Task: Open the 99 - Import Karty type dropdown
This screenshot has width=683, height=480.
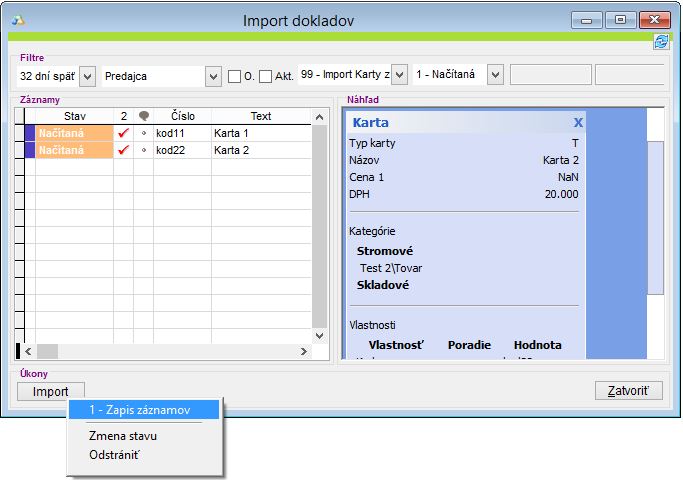Action: pyautogui.click(x=399, y=76)
